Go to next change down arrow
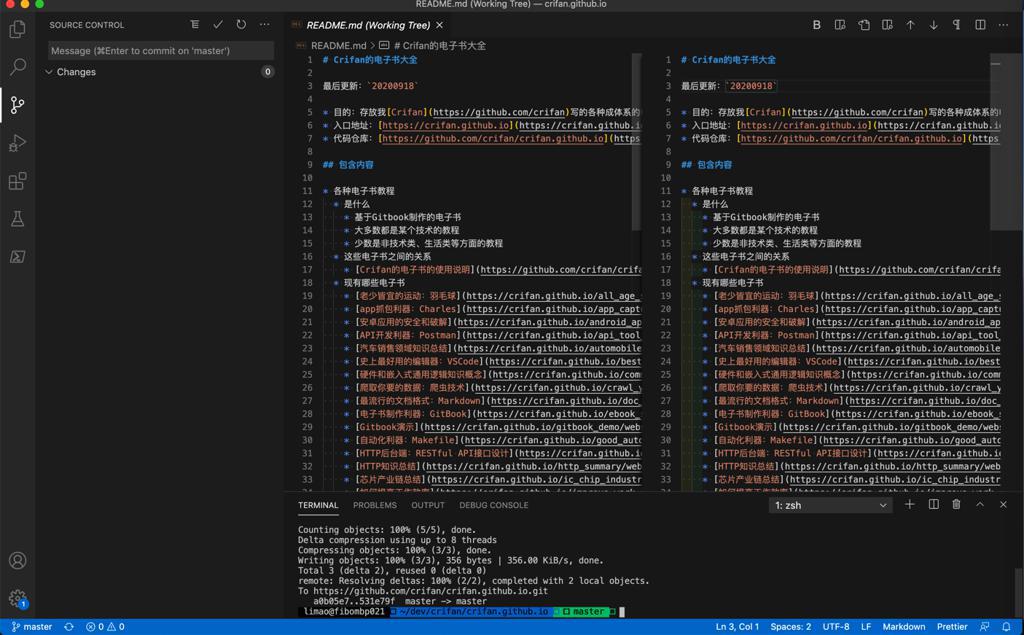 (933, 25)
